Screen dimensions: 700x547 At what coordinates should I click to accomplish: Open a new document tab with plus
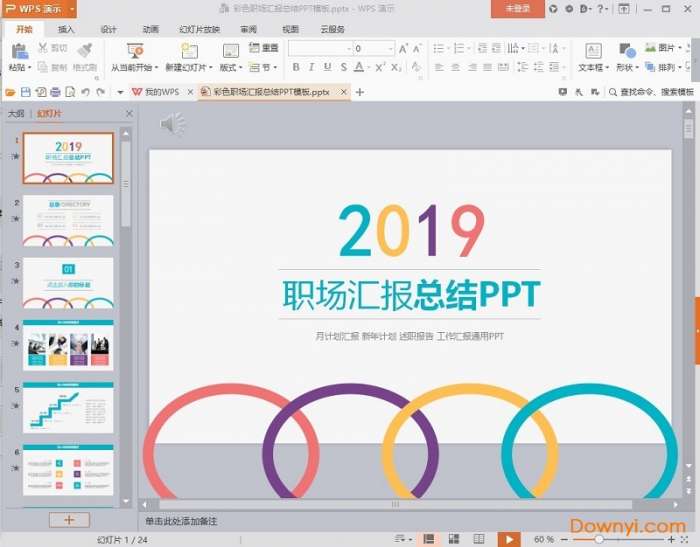coord(360,92)
